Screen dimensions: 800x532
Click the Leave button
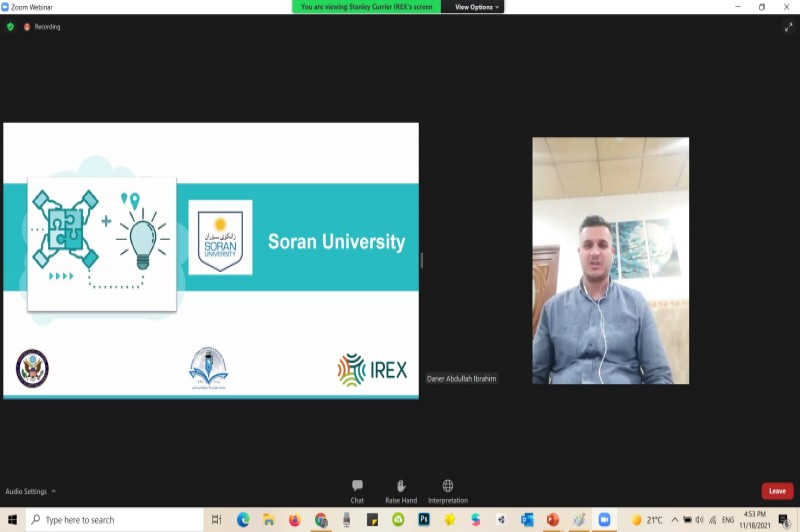coord(777,491)
